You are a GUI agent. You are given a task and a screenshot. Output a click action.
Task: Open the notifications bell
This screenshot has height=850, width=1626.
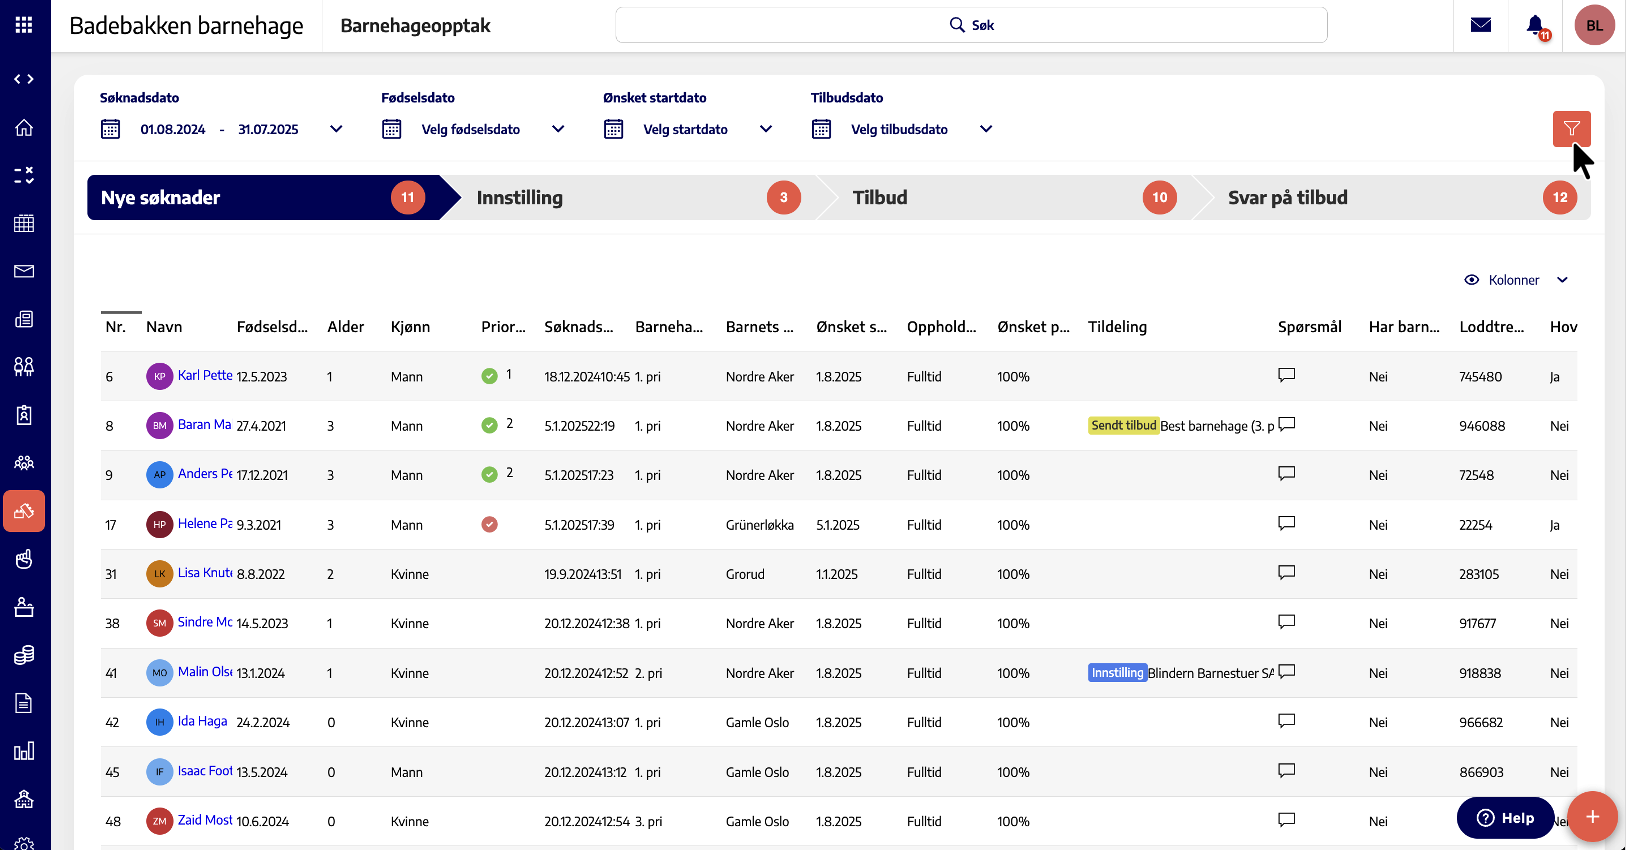click(x=1535, y=25)
